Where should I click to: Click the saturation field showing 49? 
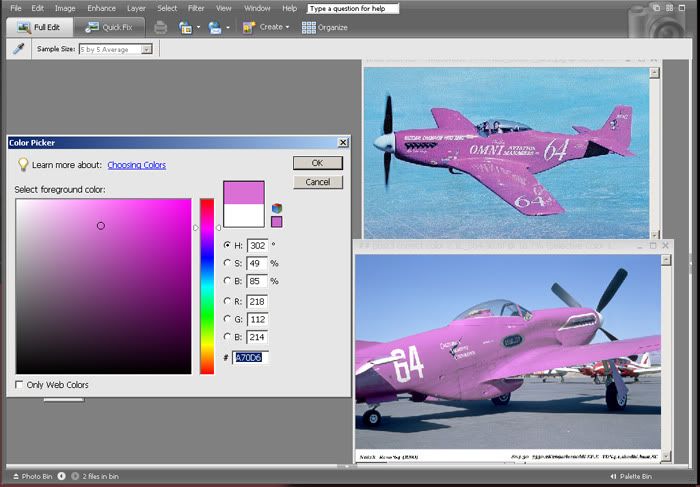257,263
